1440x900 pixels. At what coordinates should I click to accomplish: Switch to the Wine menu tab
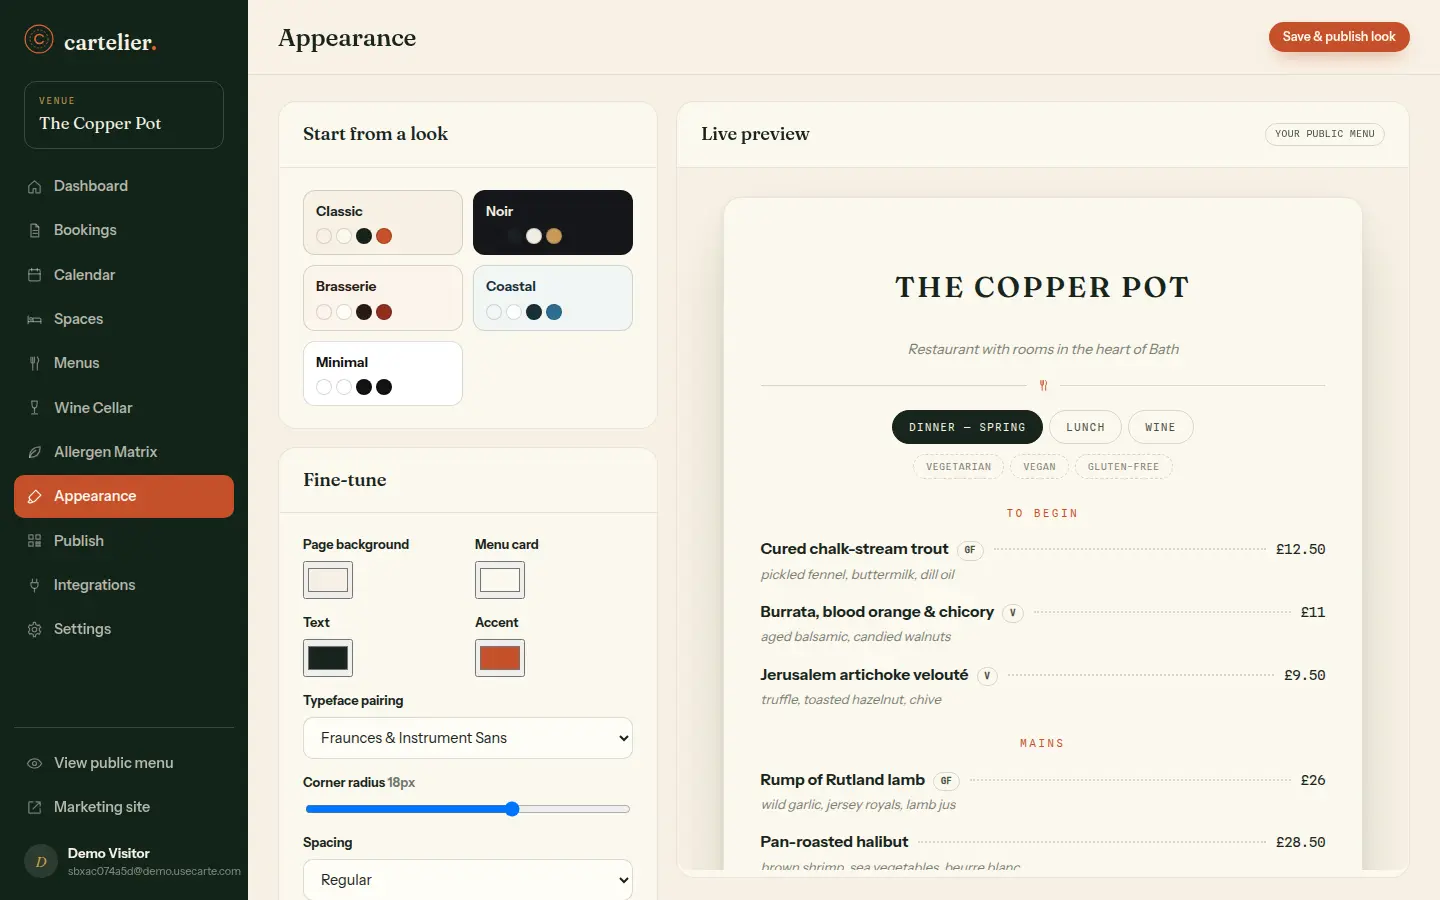(1160, 427)
